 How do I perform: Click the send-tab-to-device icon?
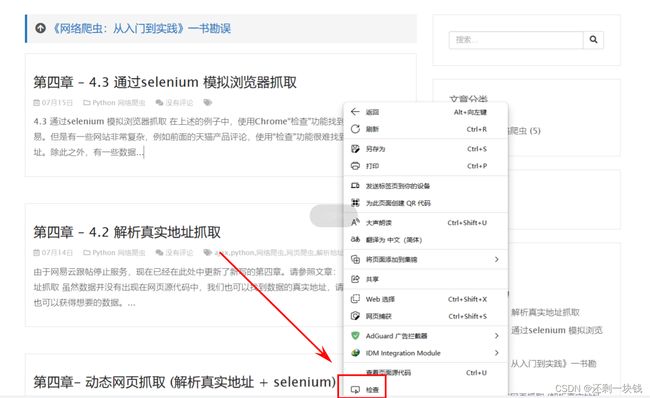click(355, 186)
